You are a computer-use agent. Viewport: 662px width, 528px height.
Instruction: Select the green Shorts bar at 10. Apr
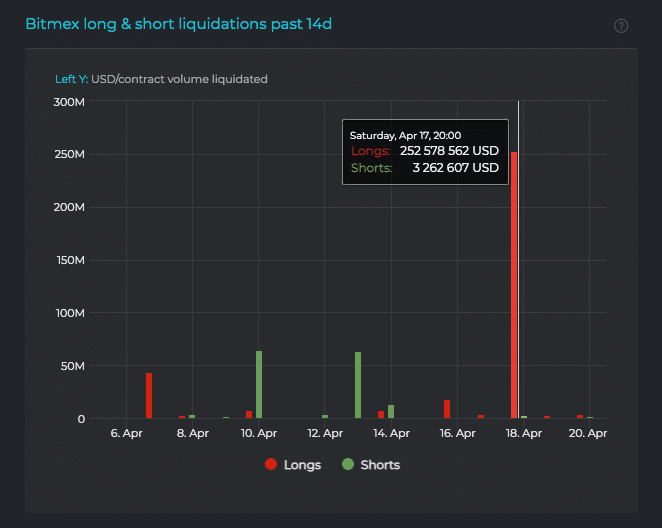[x=259, y=384]
